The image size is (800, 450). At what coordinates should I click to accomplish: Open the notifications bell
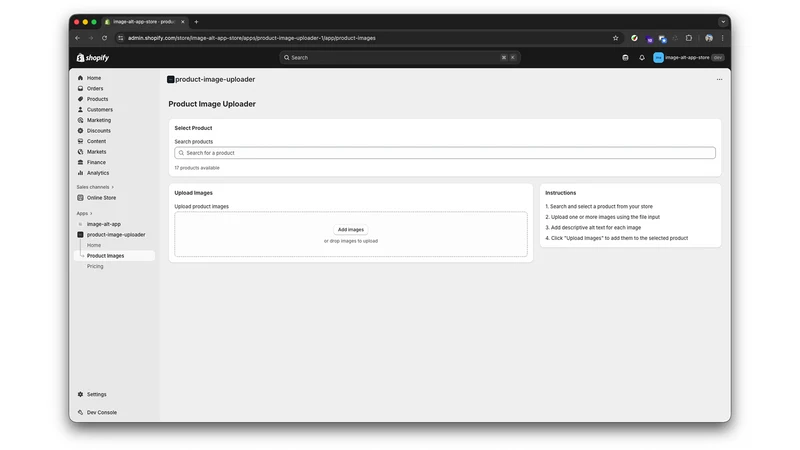(642, 58)
